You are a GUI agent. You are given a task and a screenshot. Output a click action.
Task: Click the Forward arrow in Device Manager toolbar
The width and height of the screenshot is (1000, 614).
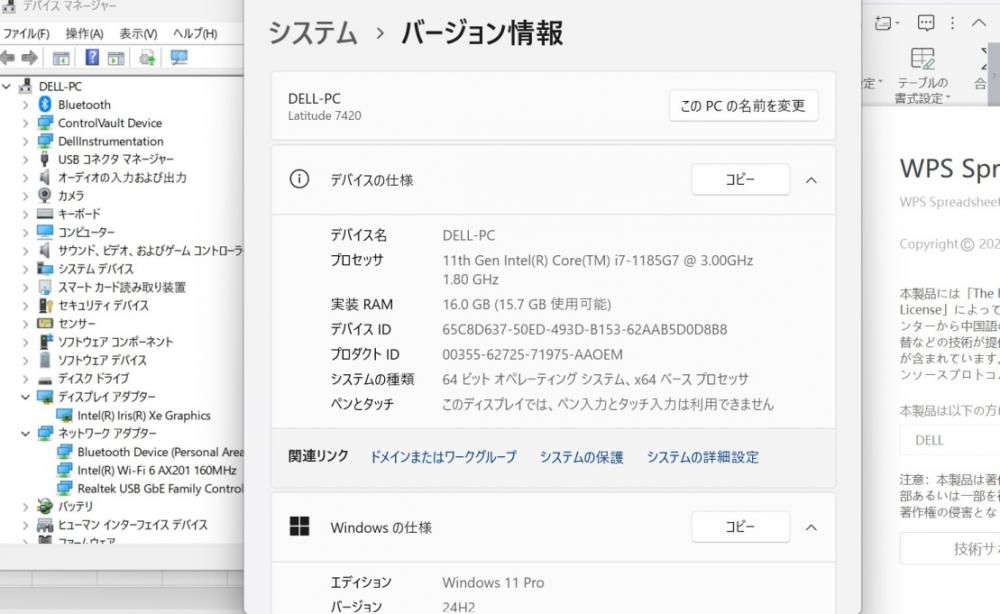[x=29, y=58]
